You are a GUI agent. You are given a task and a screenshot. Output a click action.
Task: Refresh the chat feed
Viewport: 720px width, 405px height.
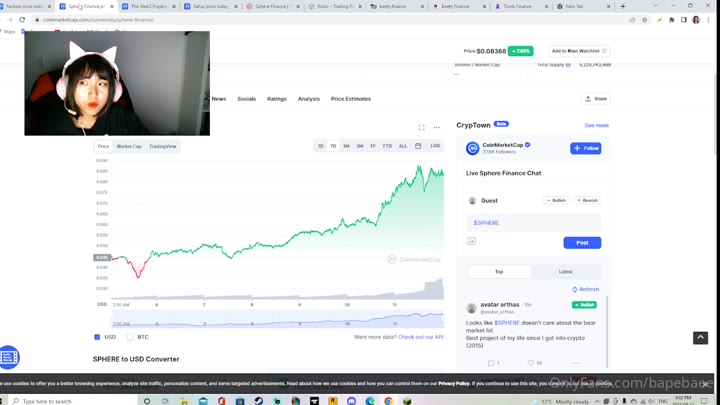585,289
